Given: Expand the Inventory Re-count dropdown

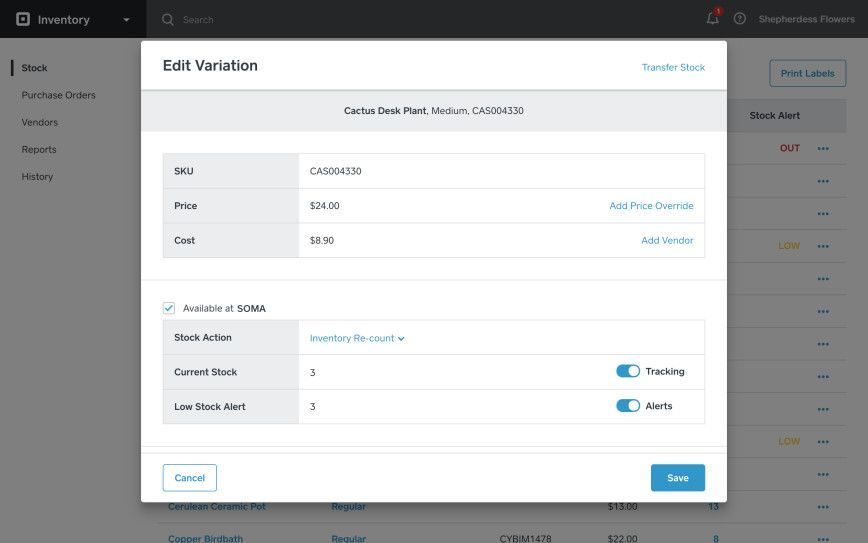Looking at the screenshot, I should pos(357,338).
